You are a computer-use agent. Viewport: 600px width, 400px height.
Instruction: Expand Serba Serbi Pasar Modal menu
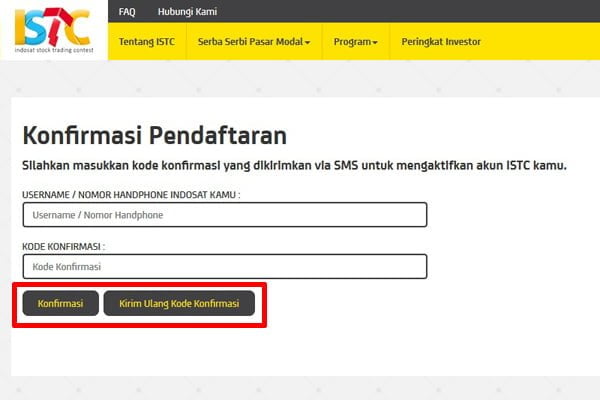tap(254, 42)
